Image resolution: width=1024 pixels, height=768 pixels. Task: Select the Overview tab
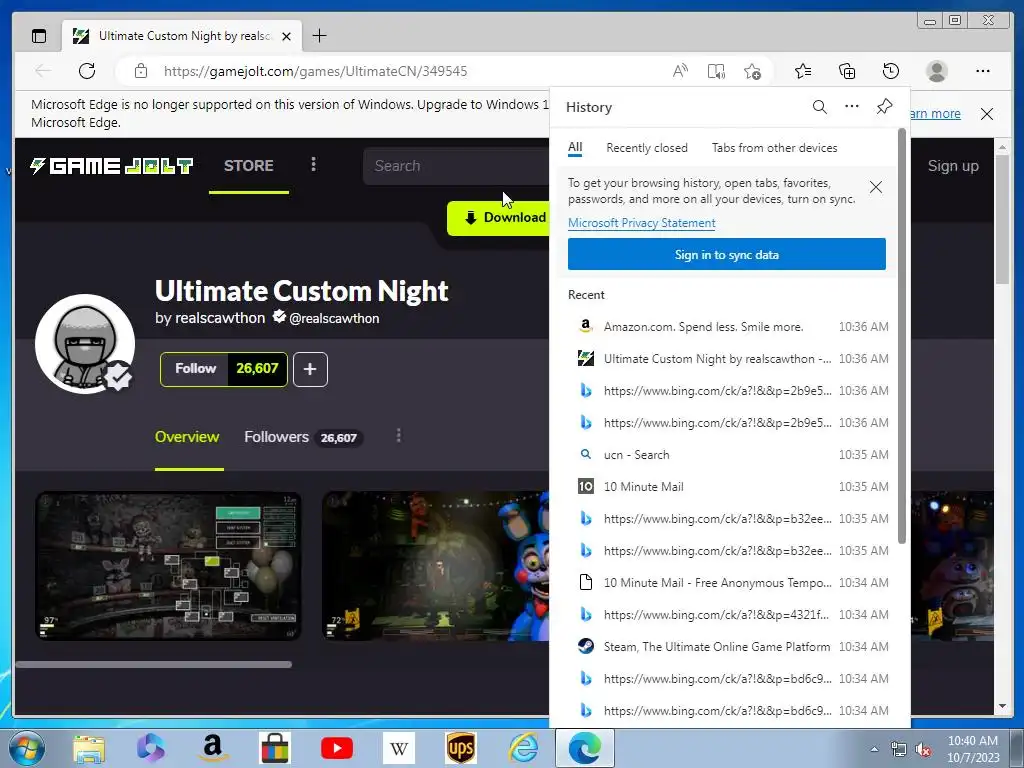187,437
